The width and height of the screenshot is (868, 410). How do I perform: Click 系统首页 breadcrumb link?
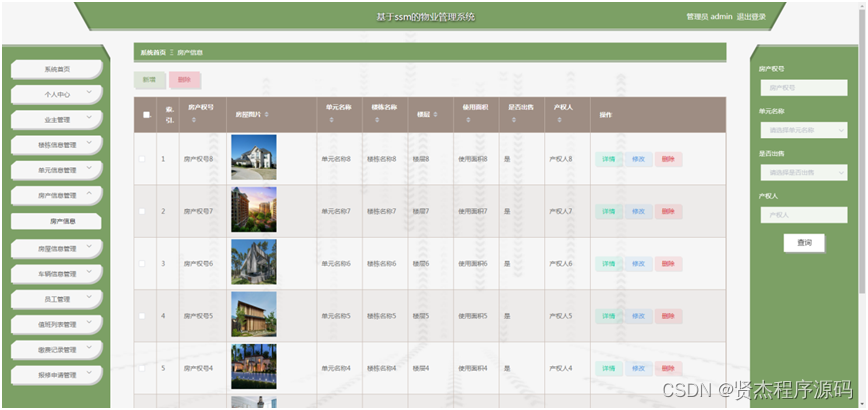[x=153, y=53]
